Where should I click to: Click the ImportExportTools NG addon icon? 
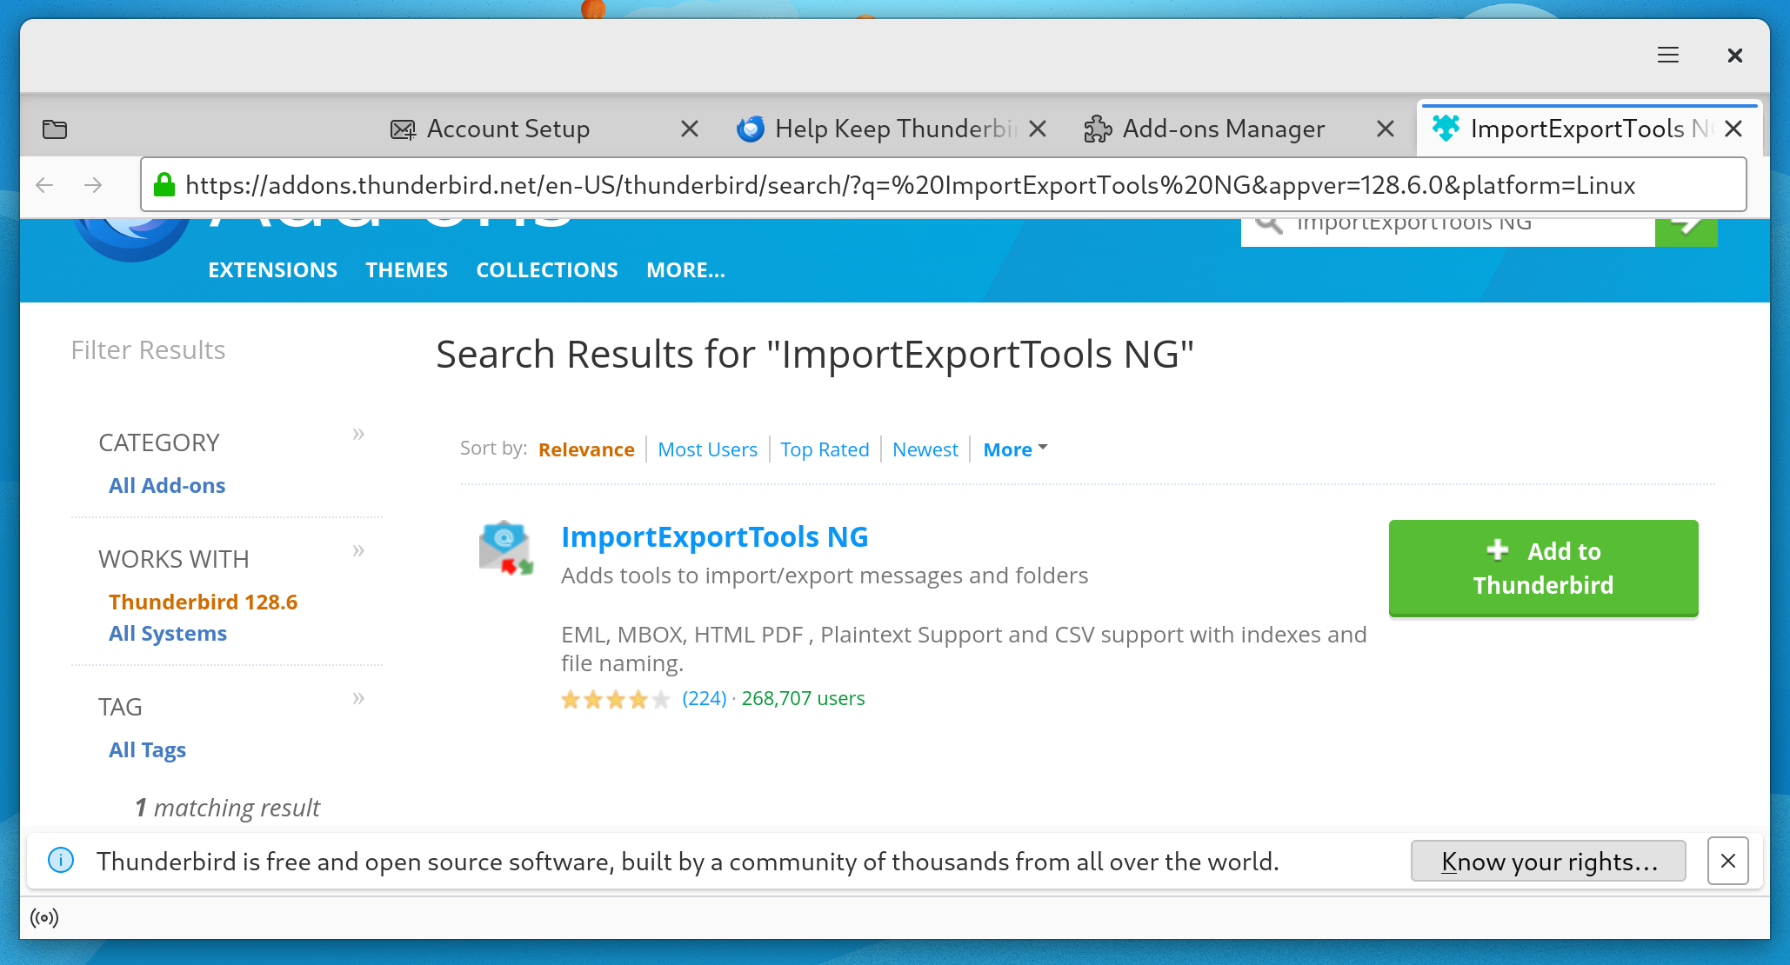505,548
